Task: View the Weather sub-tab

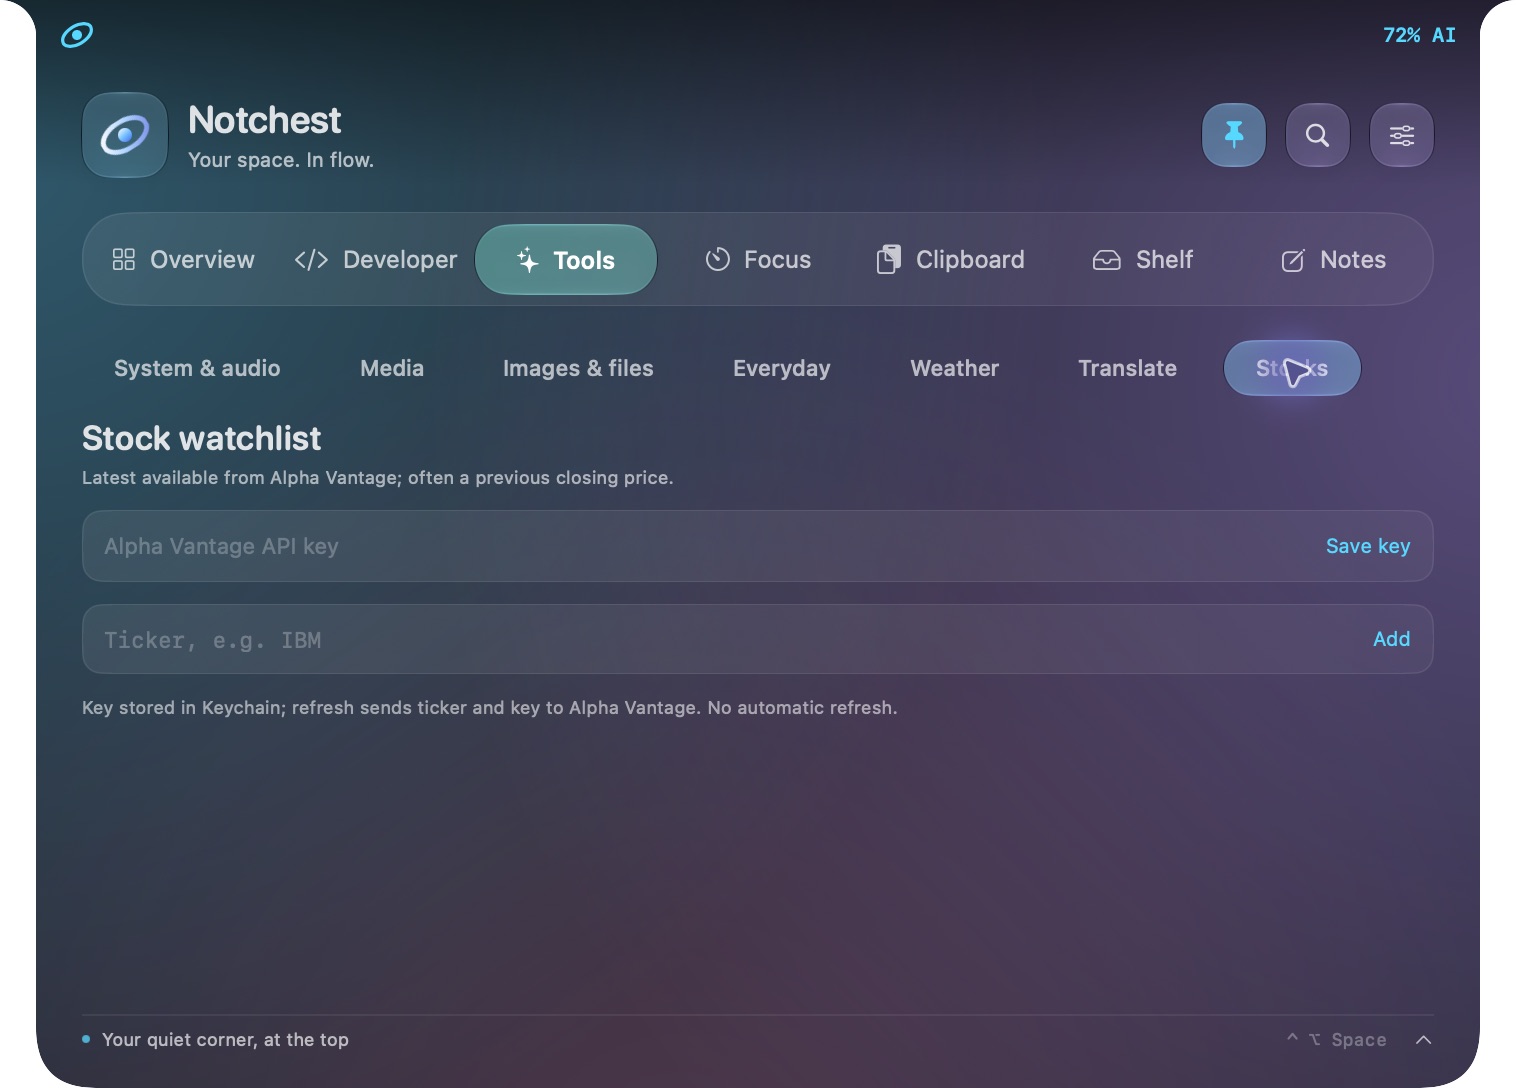Action: tap(955, 368)
